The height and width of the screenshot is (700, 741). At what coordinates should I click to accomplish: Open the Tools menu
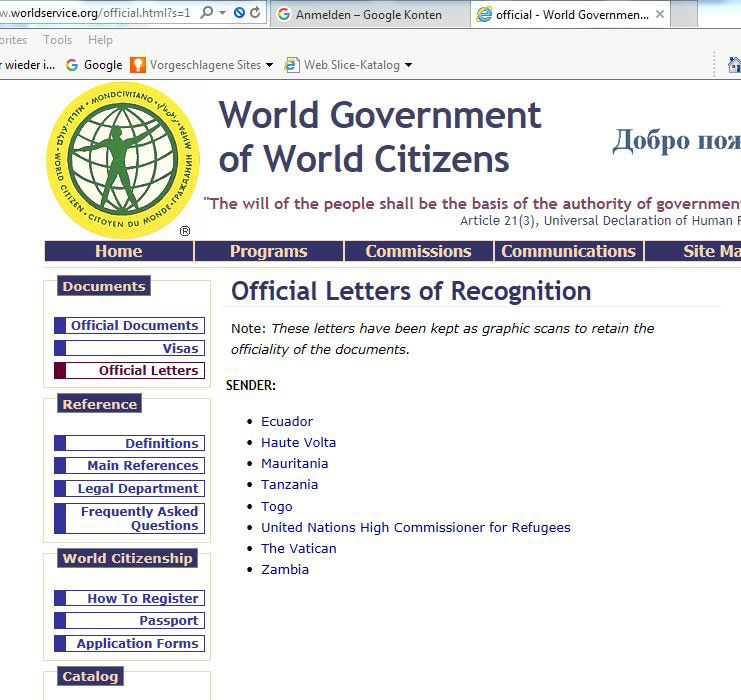click(58, 40)
